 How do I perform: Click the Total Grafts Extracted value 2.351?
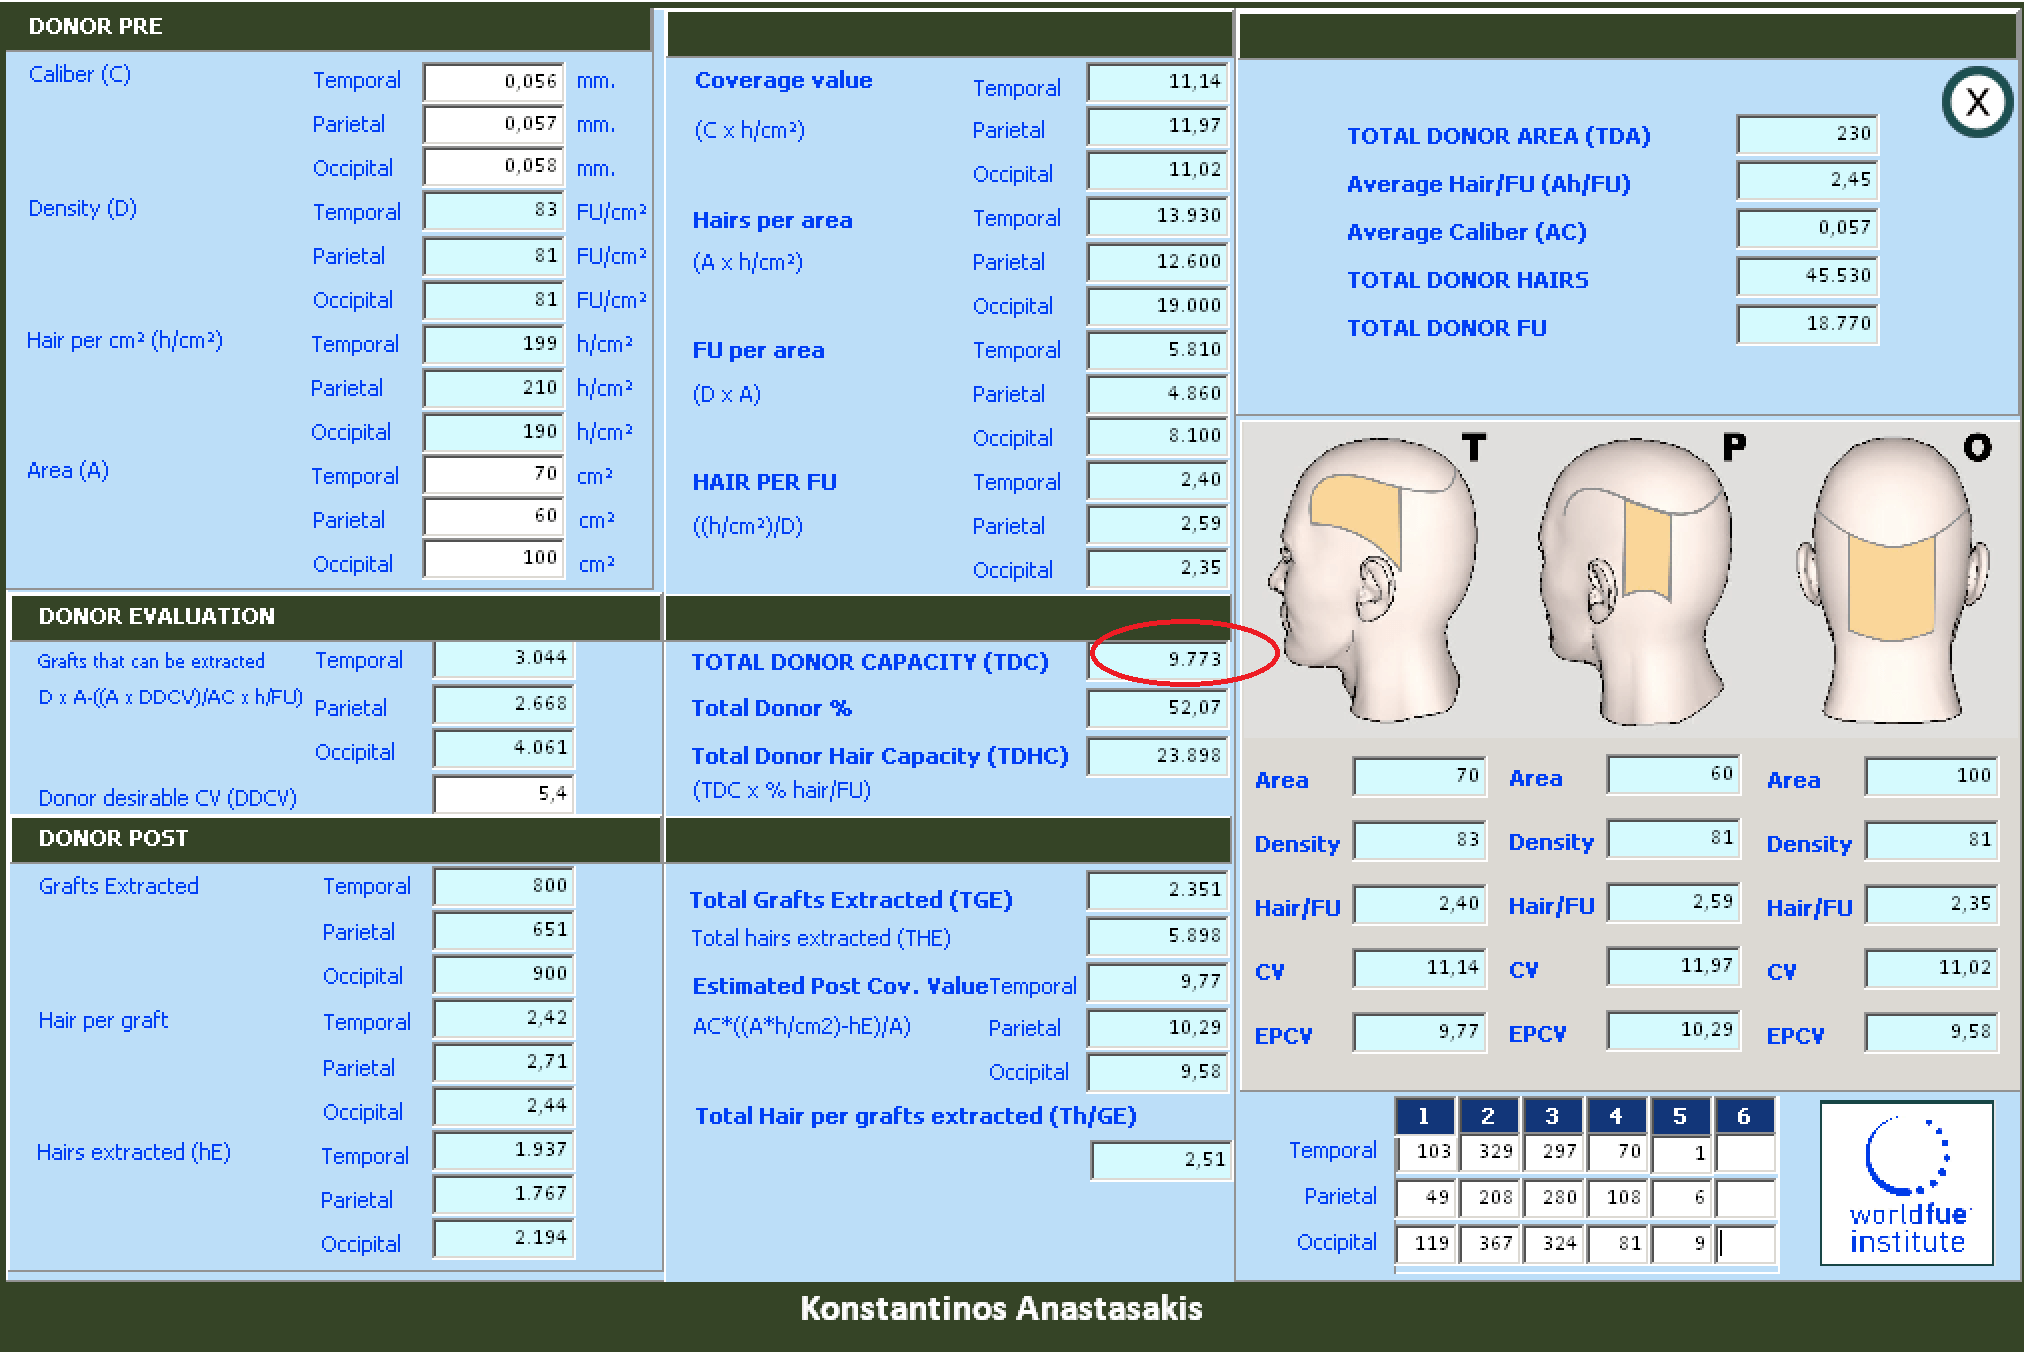pyautogui.click(x=1157, y=889)
